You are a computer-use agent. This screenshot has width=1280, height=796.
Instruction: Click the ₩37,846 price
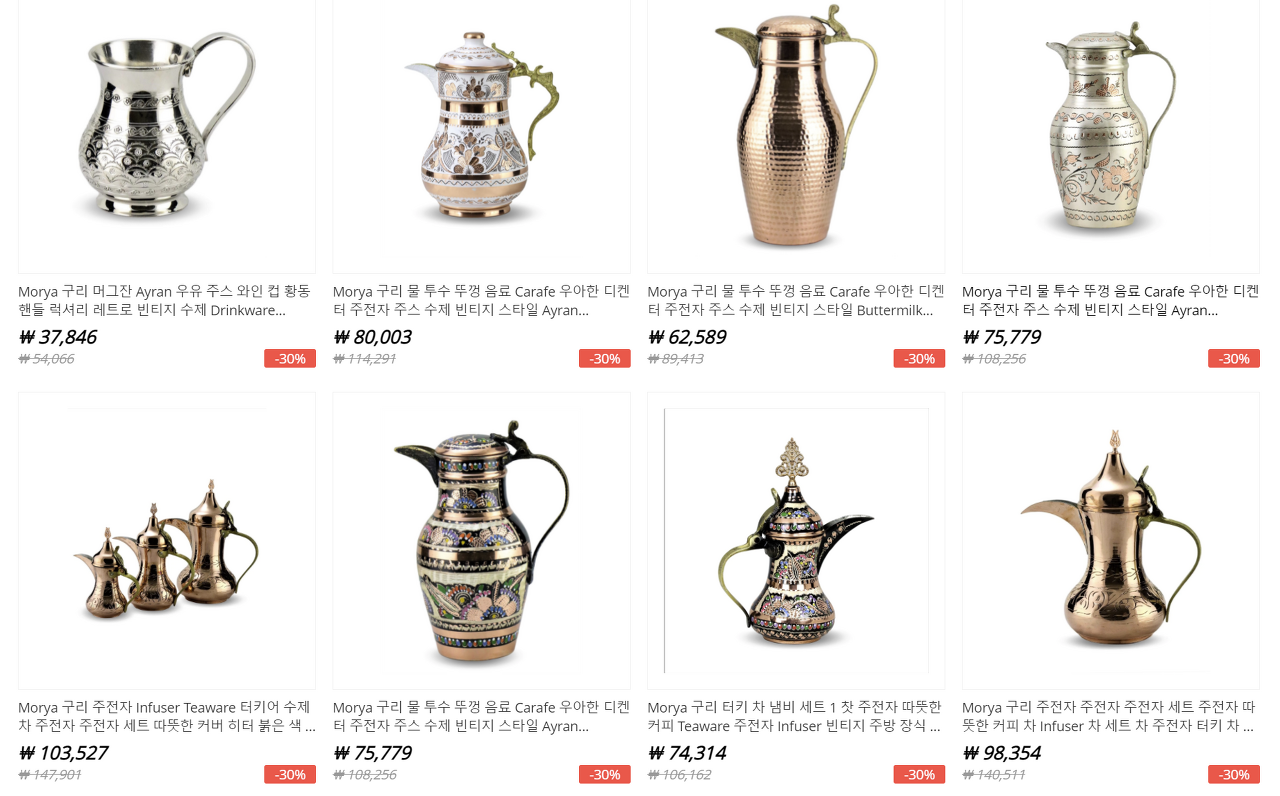[58, 337]
